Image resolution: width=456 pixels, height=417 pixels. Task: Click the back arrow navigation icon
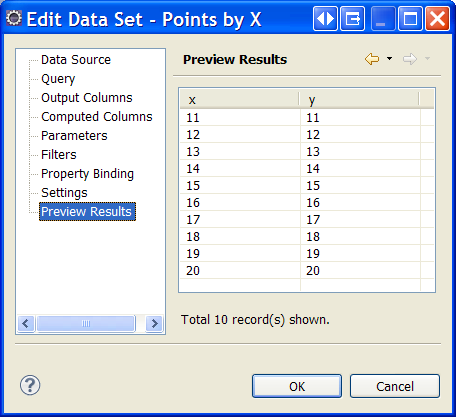tap(372, 59)
